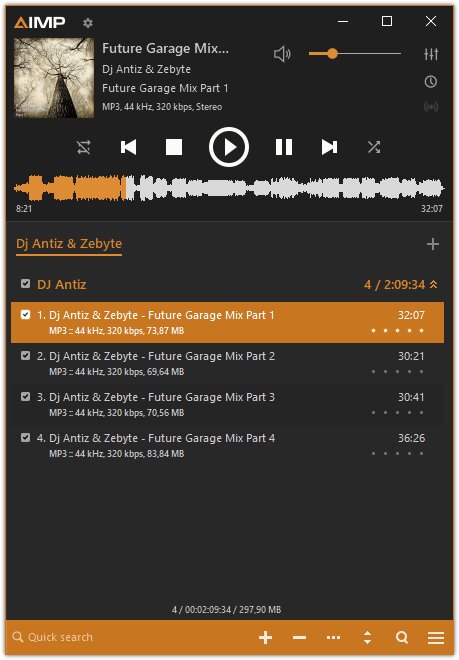
Task: Uncheck the Future Garage Mix Part 2 checkbox
Action: tap(25, 356)
